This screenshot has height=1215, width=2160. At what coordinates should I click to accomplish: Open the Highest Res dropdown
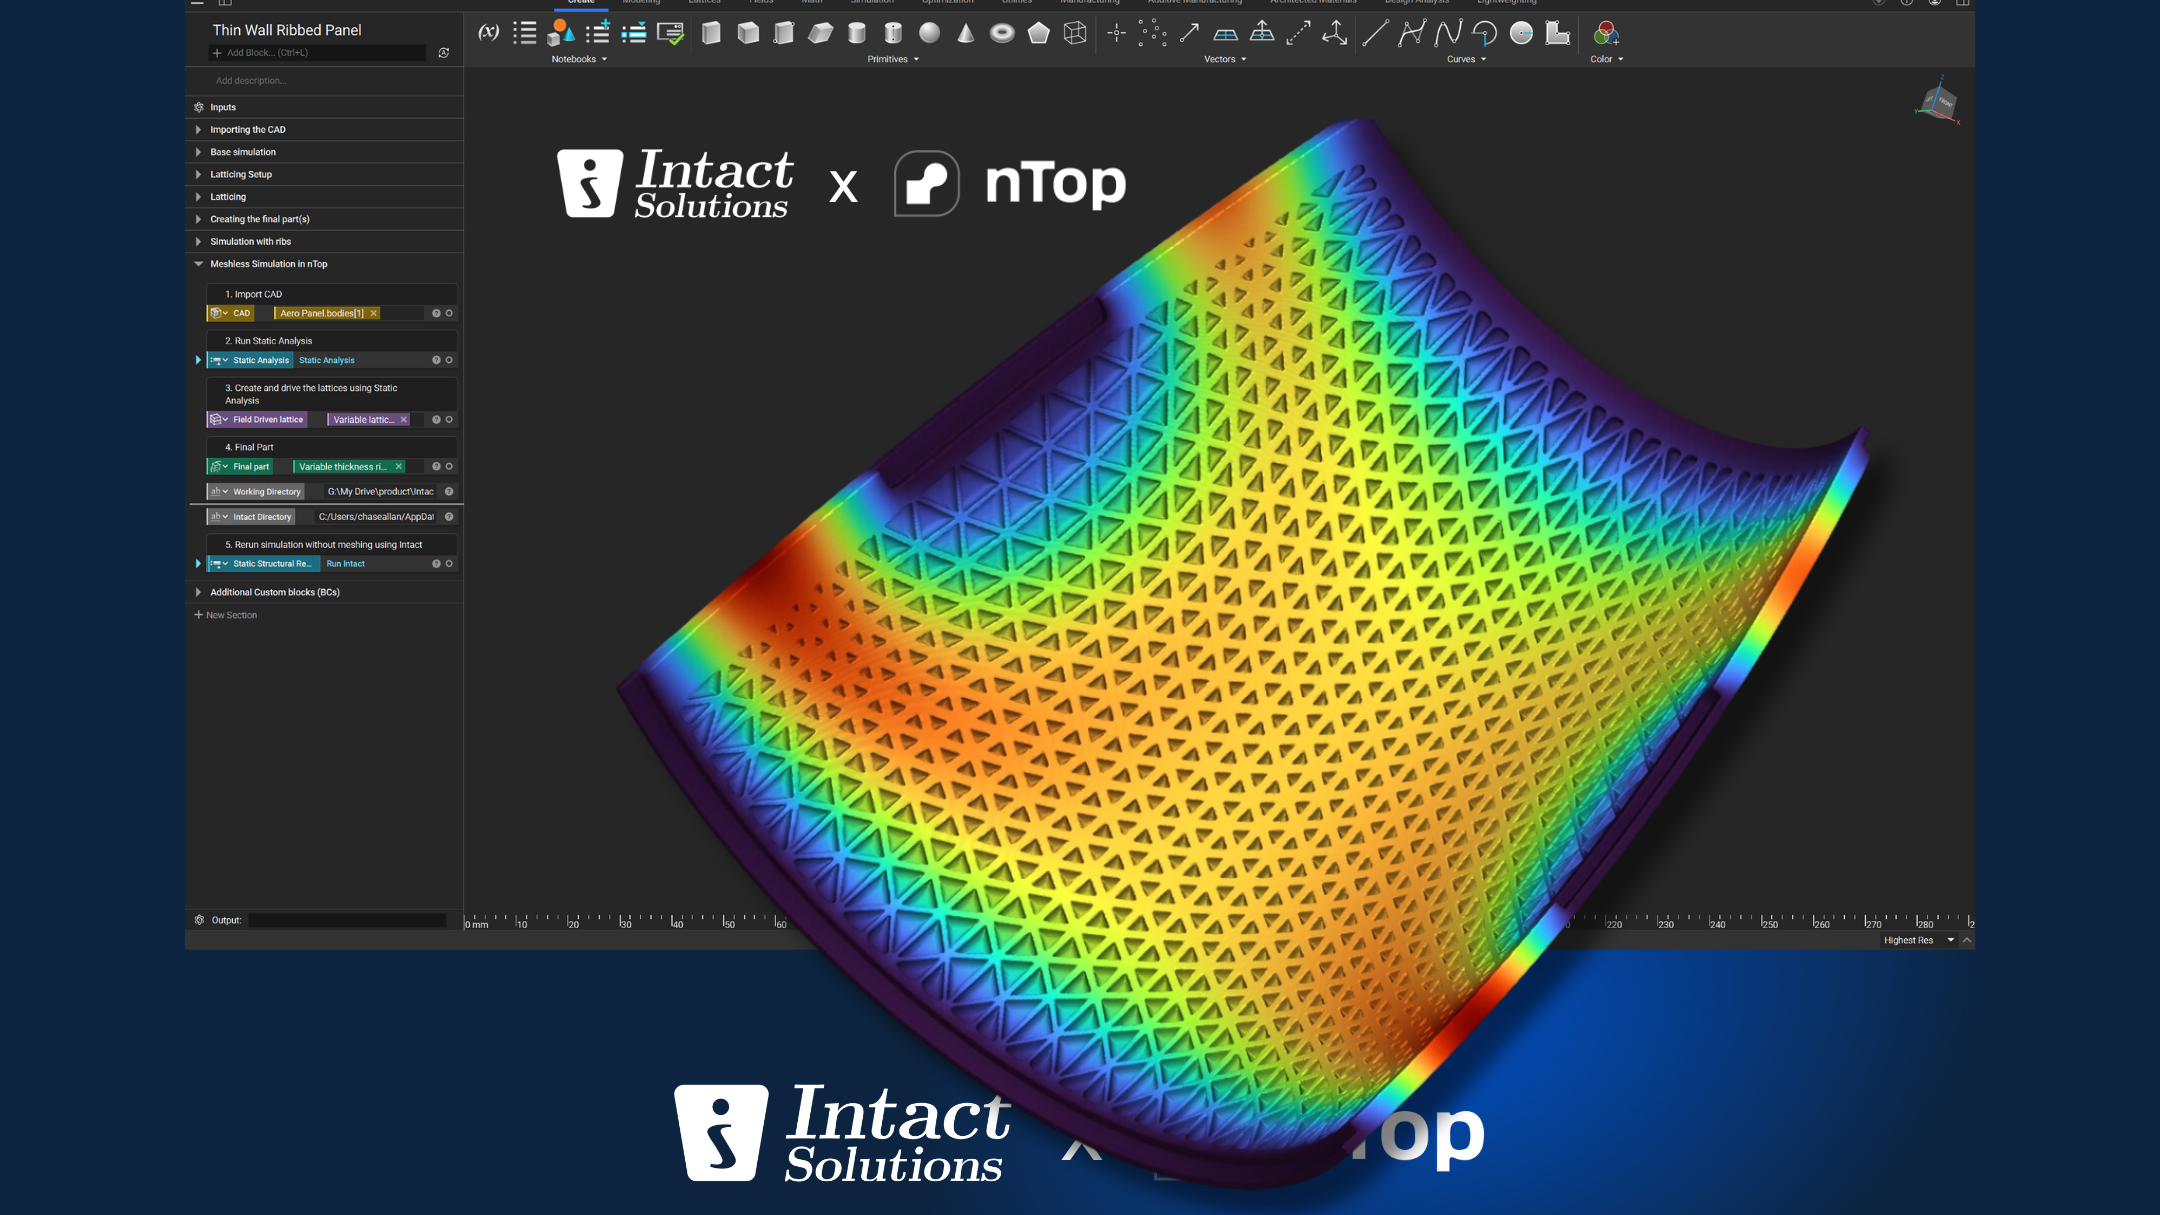pyautogui.click(x=1918, y=940)
